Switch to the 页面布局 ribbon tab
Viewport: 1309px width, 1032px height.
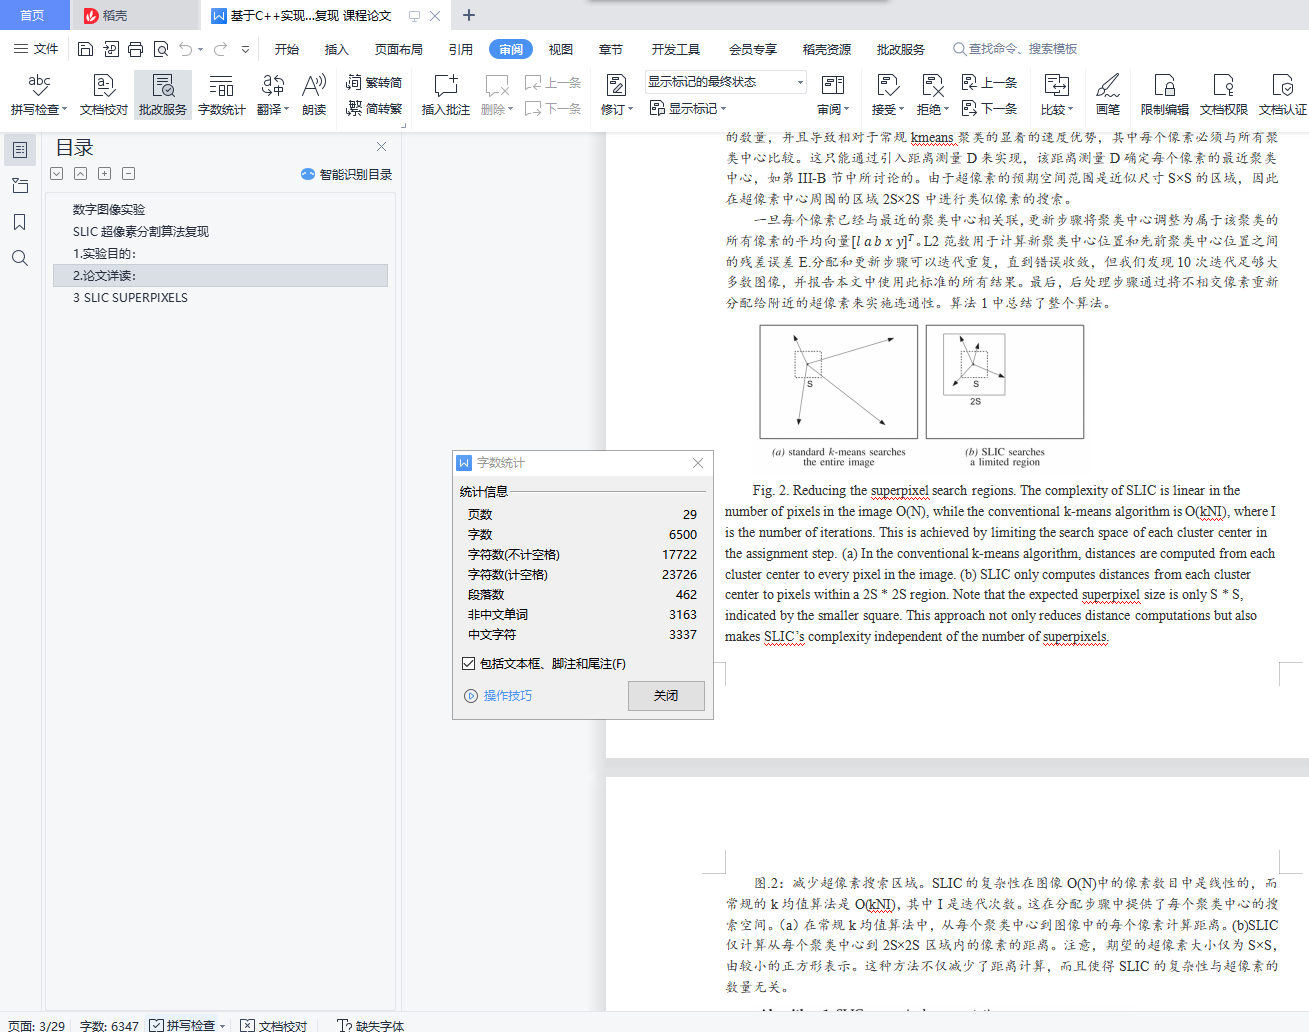coord(399,49)
